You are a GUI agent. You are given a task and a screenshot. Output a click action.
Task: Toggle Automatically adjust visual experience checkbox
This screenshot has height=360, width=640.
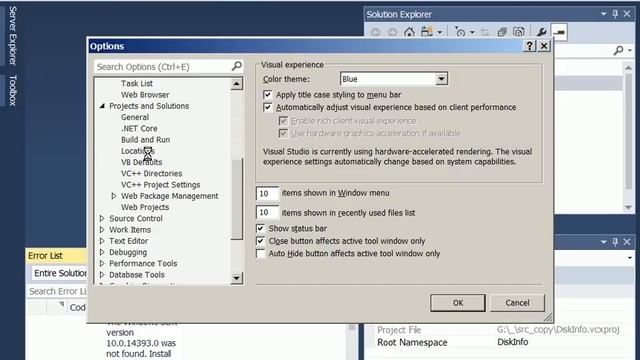267,107
